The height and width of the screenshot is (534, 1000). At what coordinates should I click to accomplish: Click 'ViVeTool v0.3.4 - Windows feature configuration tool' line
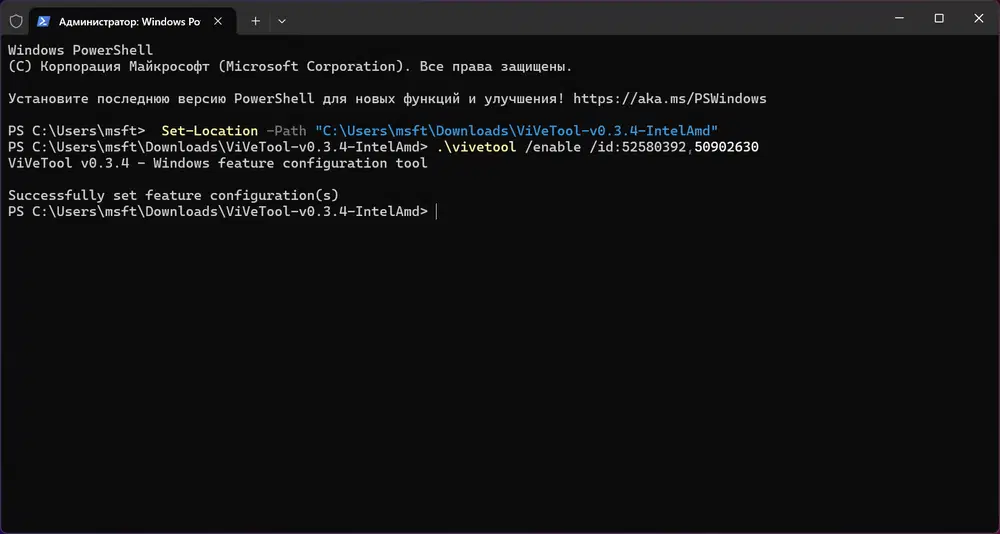[x=217, y=163]
